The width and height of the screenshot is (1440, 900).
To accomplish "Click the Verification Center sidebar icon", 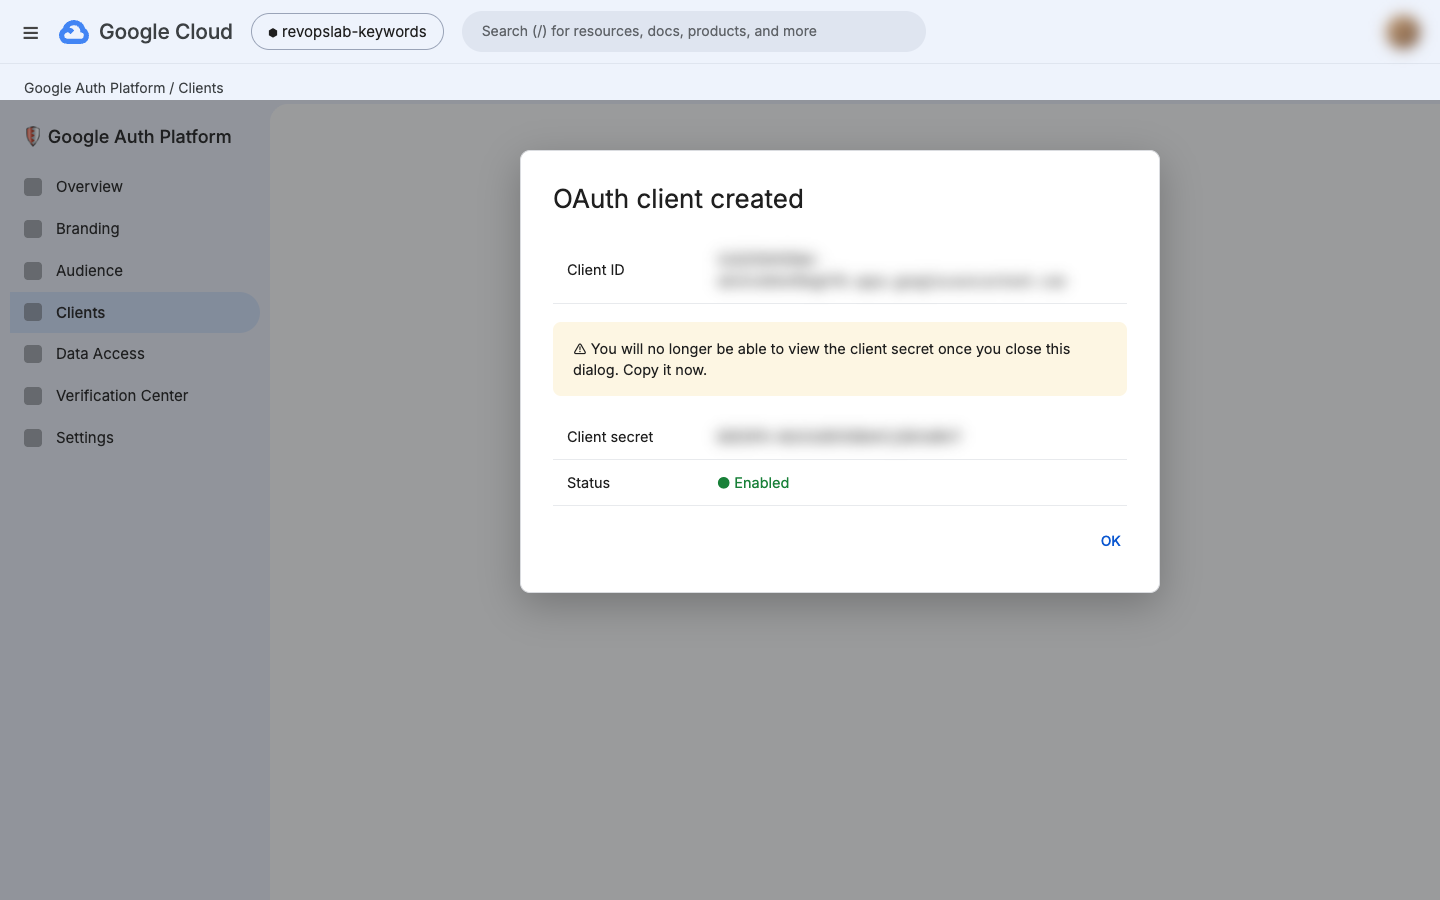I will point(33,396).
